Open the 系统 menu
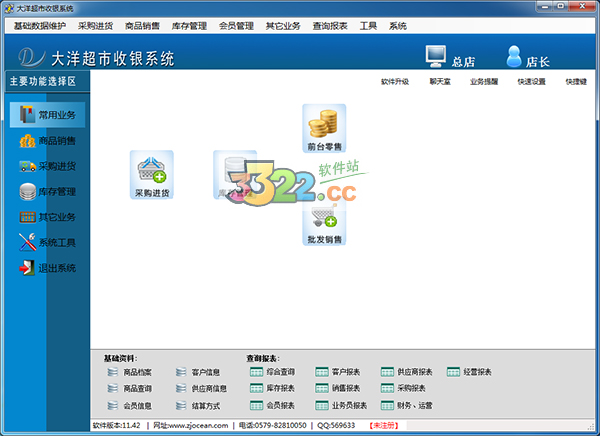The image size is (600, 436). tap(398, 26)
